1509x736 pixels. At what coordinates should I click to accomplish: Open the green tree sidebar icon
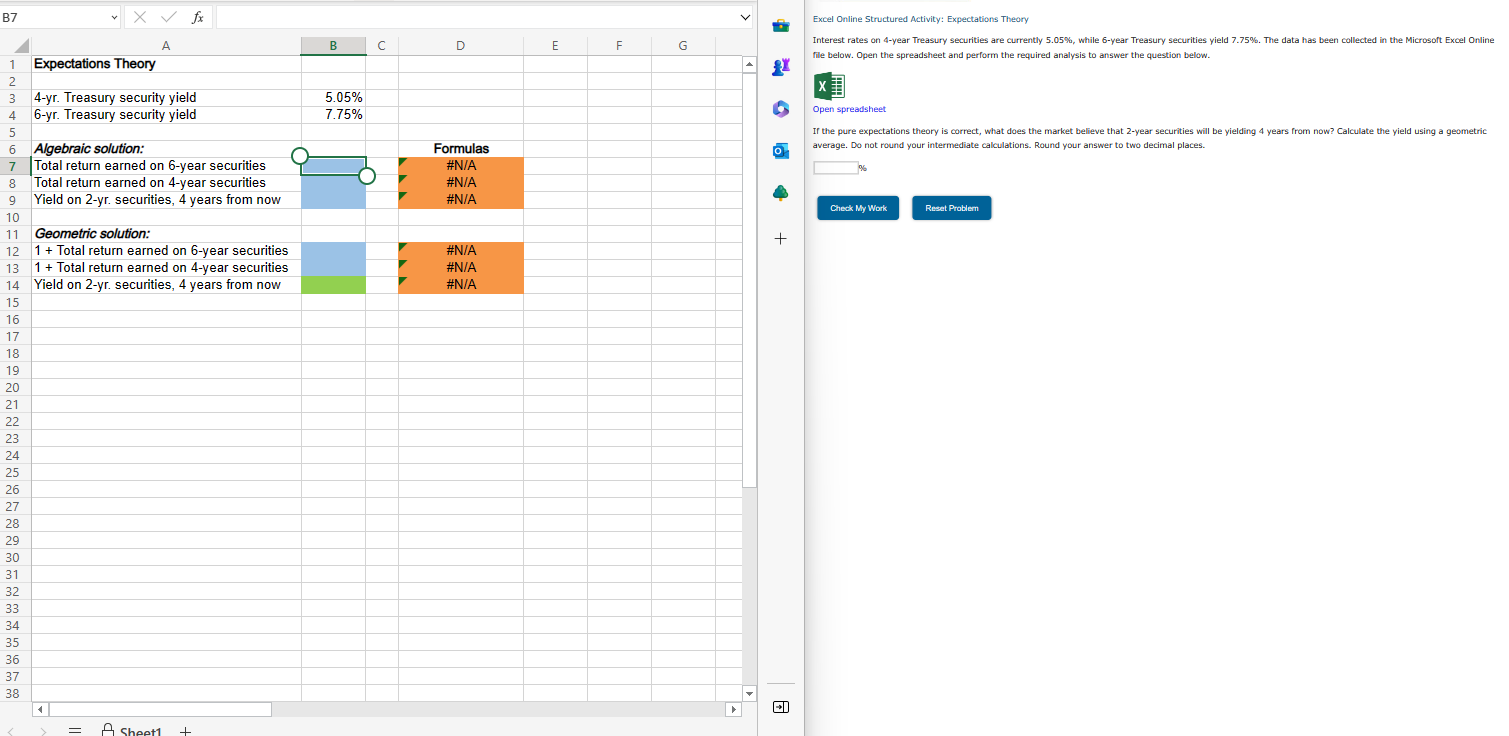[781, 191]
